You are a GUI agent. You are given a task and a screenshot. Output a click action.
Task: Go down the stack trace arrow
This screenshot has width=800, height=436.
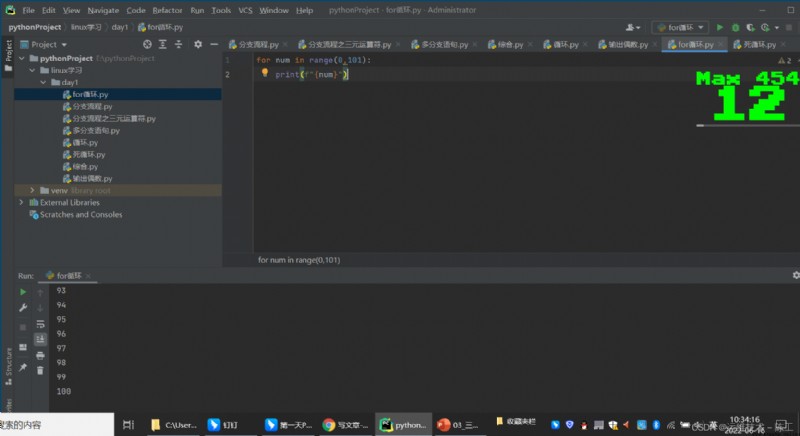[x=40, y=307]
